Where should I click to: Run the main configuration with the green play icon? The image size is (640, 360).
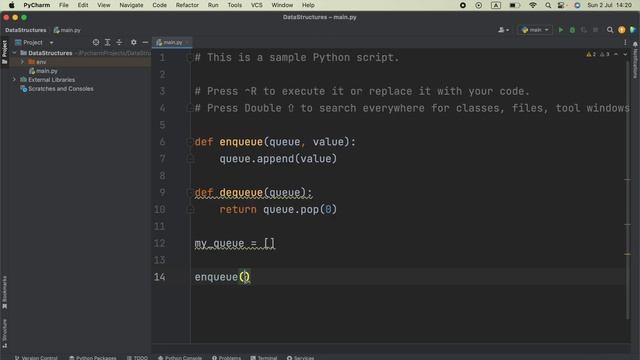point(561,30)
